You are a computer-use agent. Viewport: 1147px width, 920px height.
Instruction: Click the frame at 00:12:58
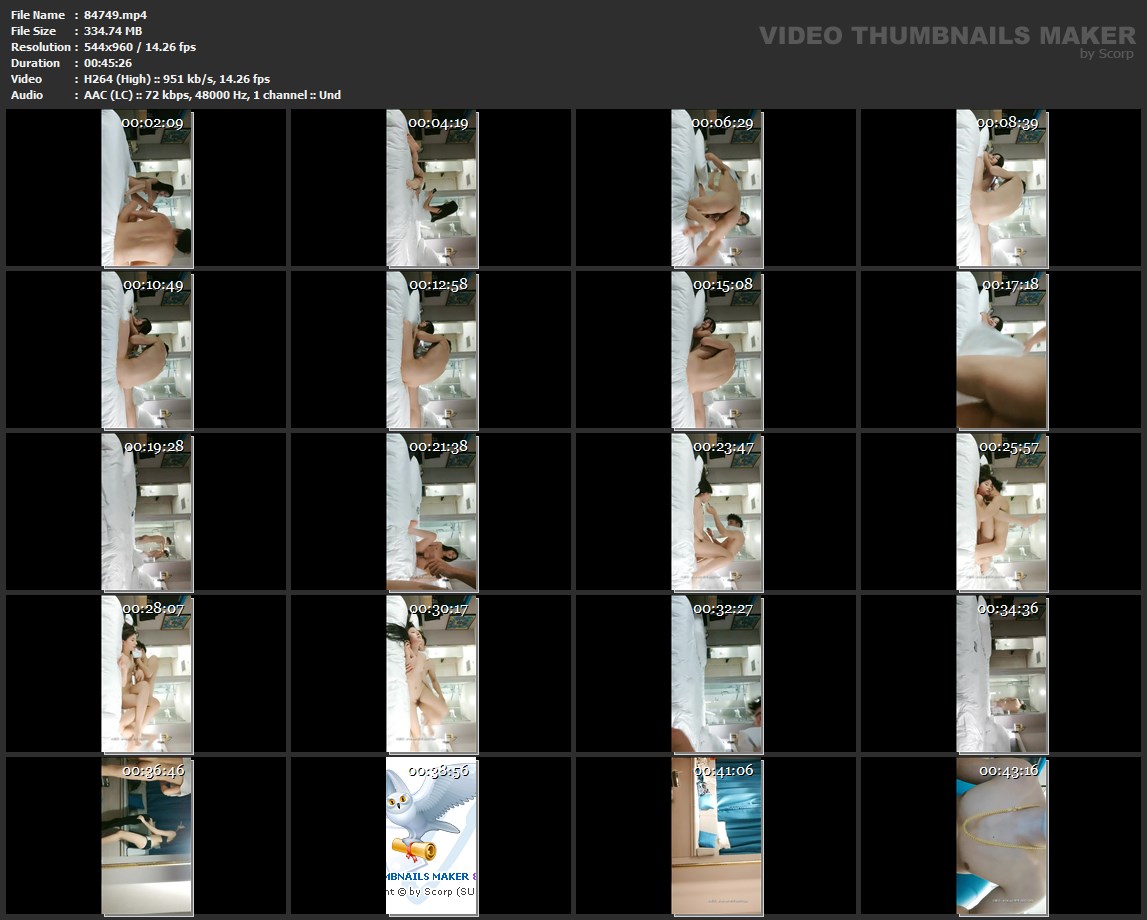coord(431,350)
